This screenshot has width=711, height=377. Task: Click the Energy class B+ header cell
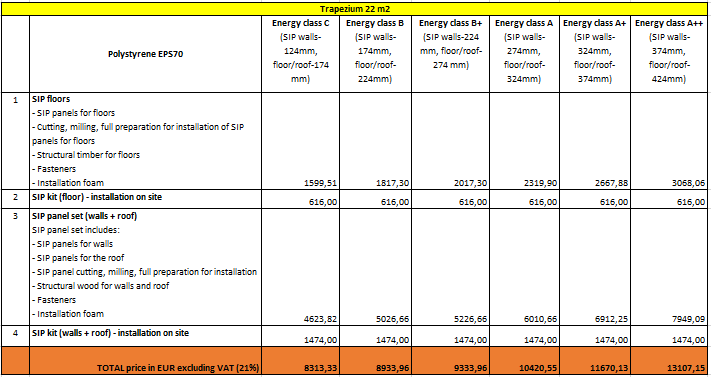point(450,54)
